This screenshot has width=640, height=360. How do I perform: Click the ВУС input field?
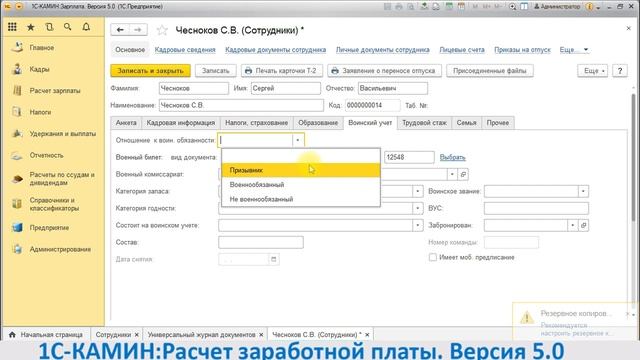click(536, 208)
